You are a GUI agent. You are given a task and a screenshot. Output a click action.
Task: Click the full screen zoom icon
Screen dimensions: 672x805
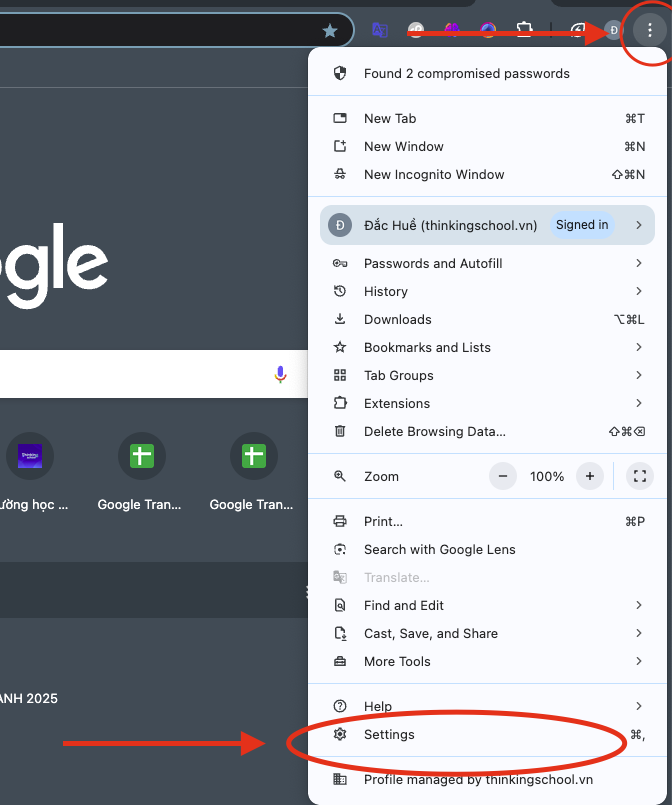pos(640,476)
